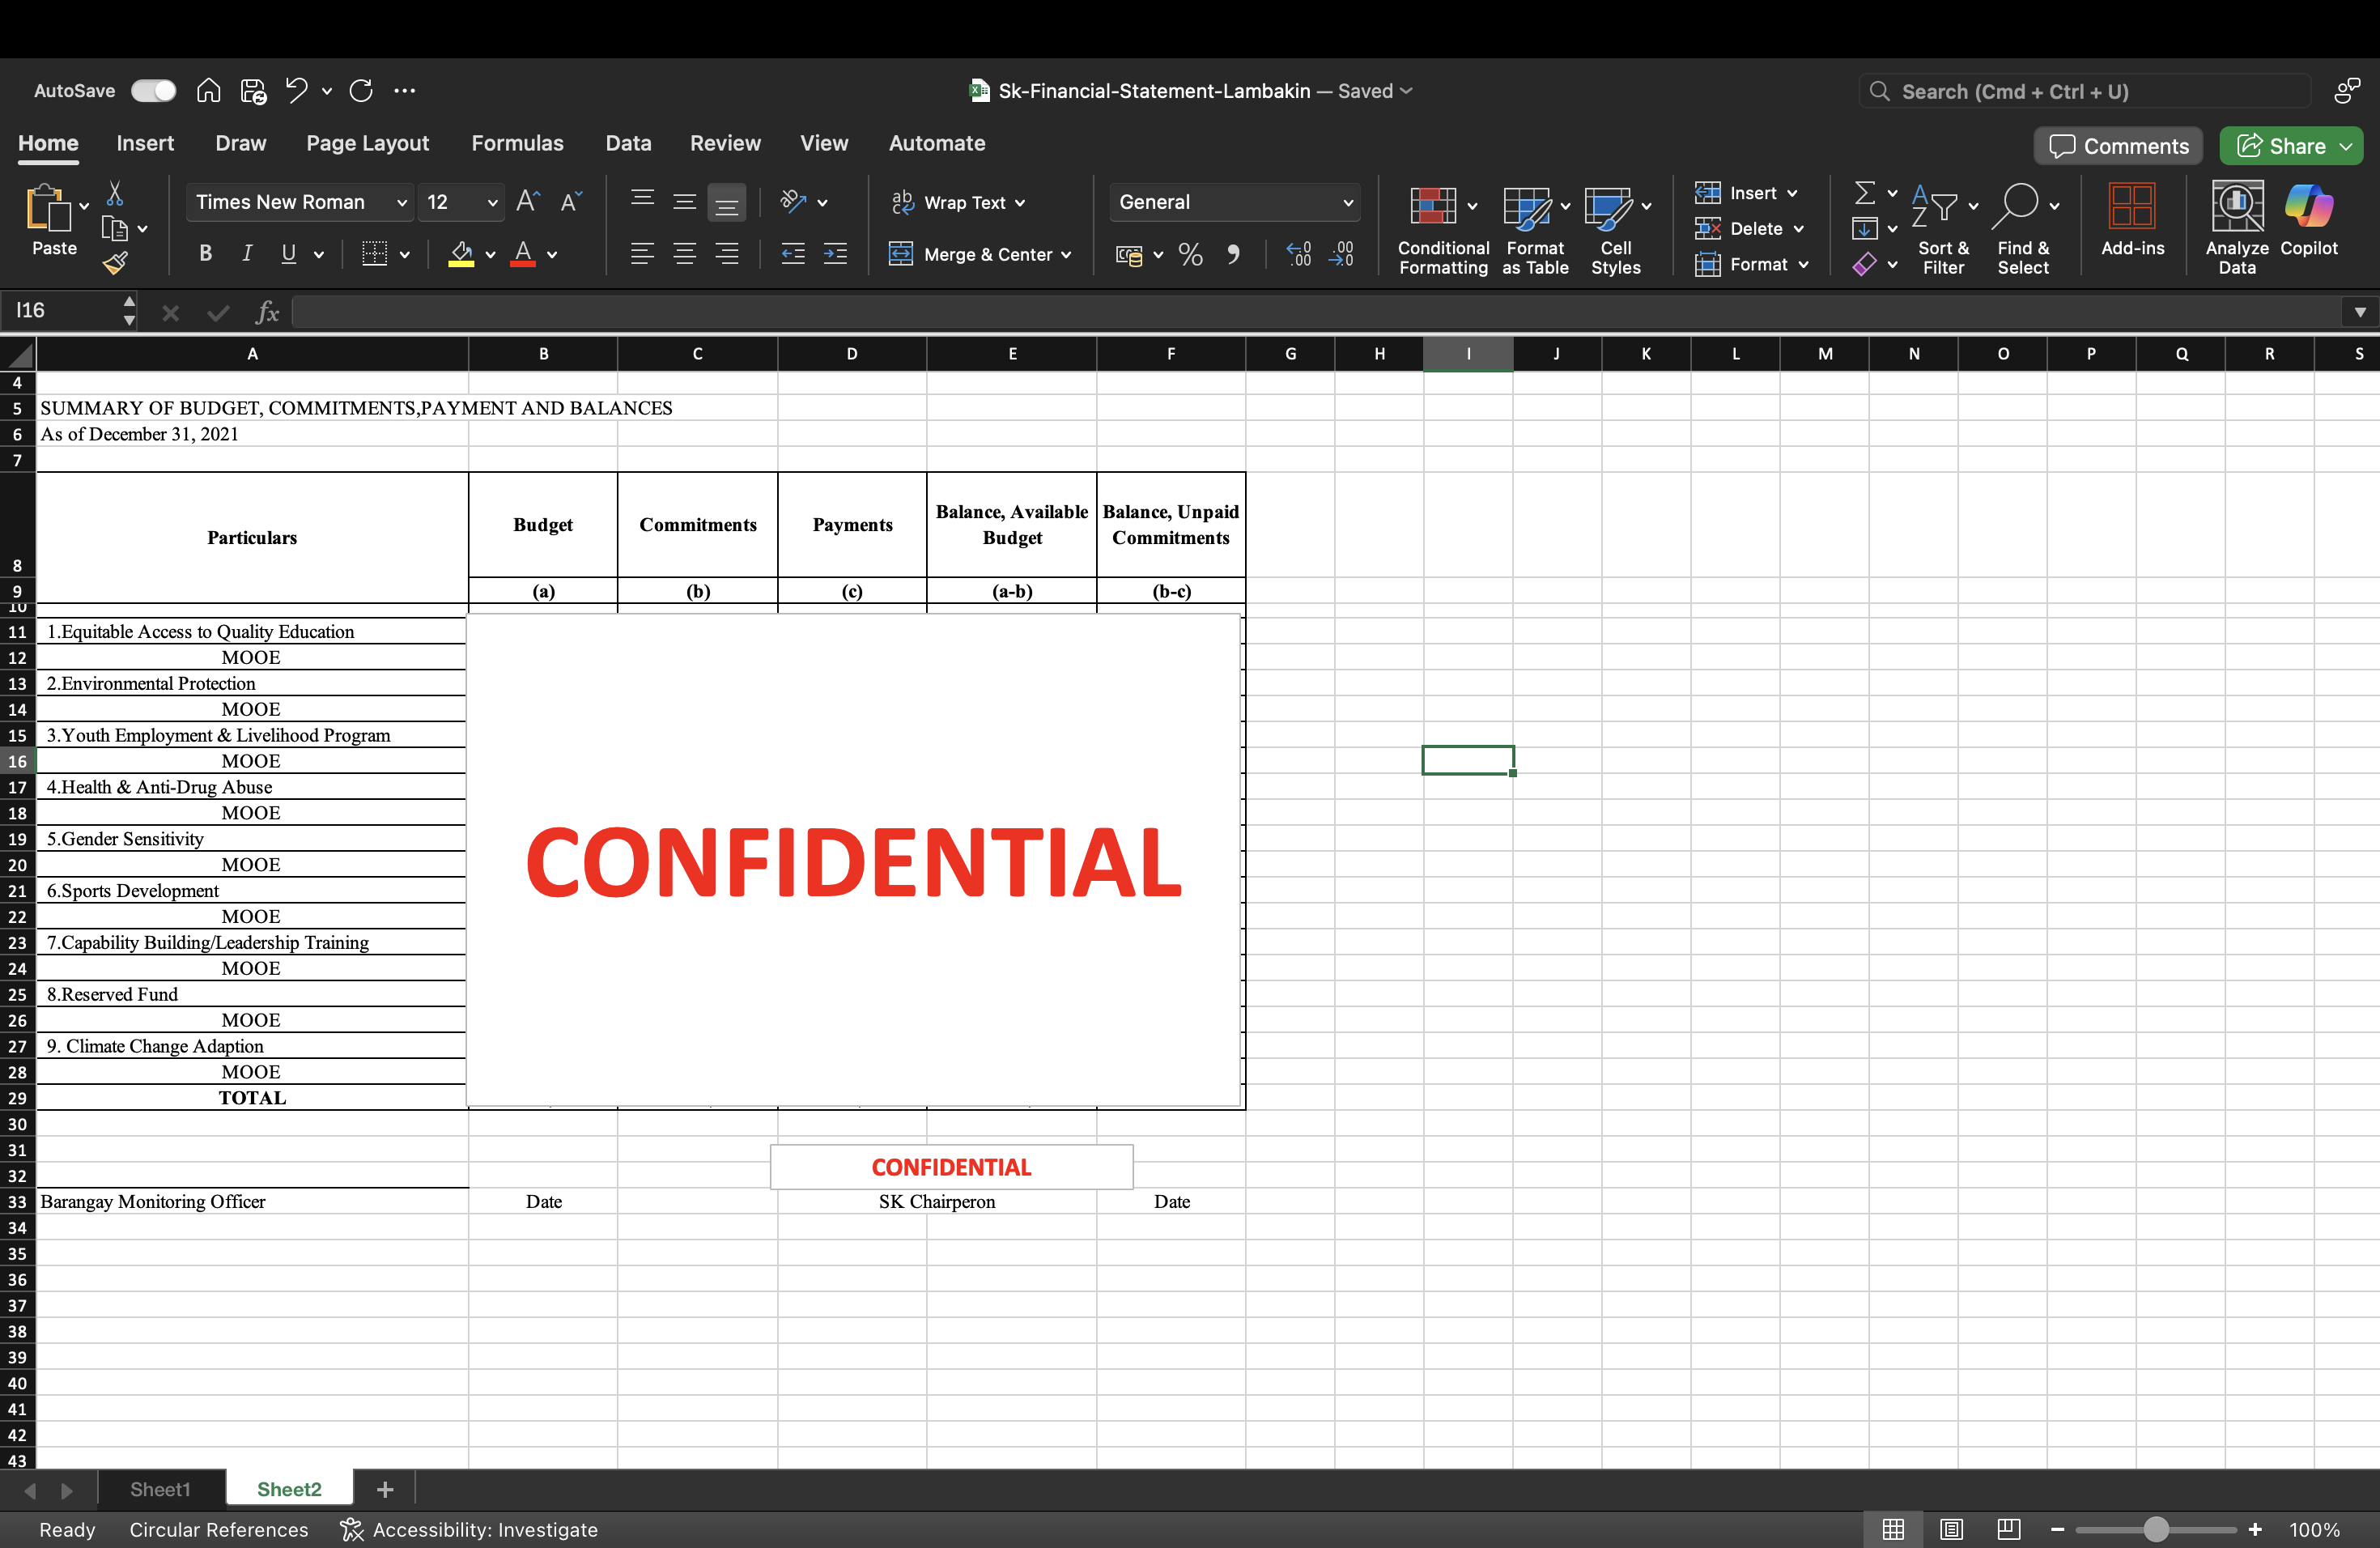The image size is (2380, 1548).
Task: Toggle bottom align button
Action: [x=727, y=202]
